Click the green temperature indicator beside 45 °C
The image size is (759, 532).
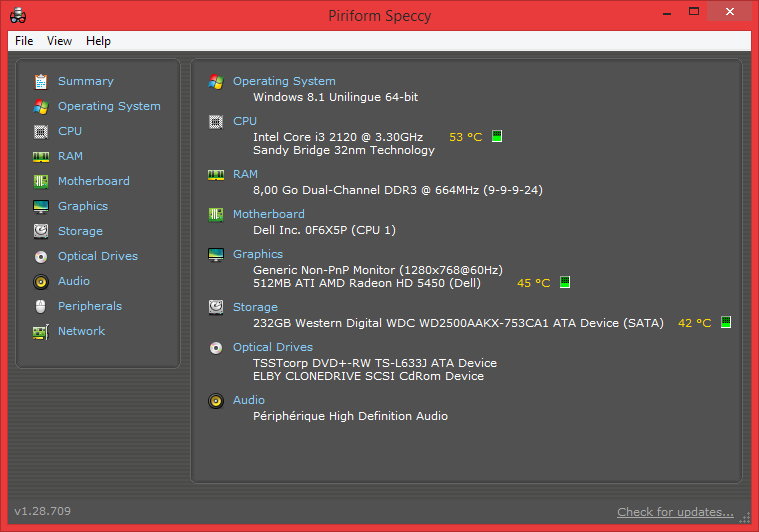coord(565,282)
